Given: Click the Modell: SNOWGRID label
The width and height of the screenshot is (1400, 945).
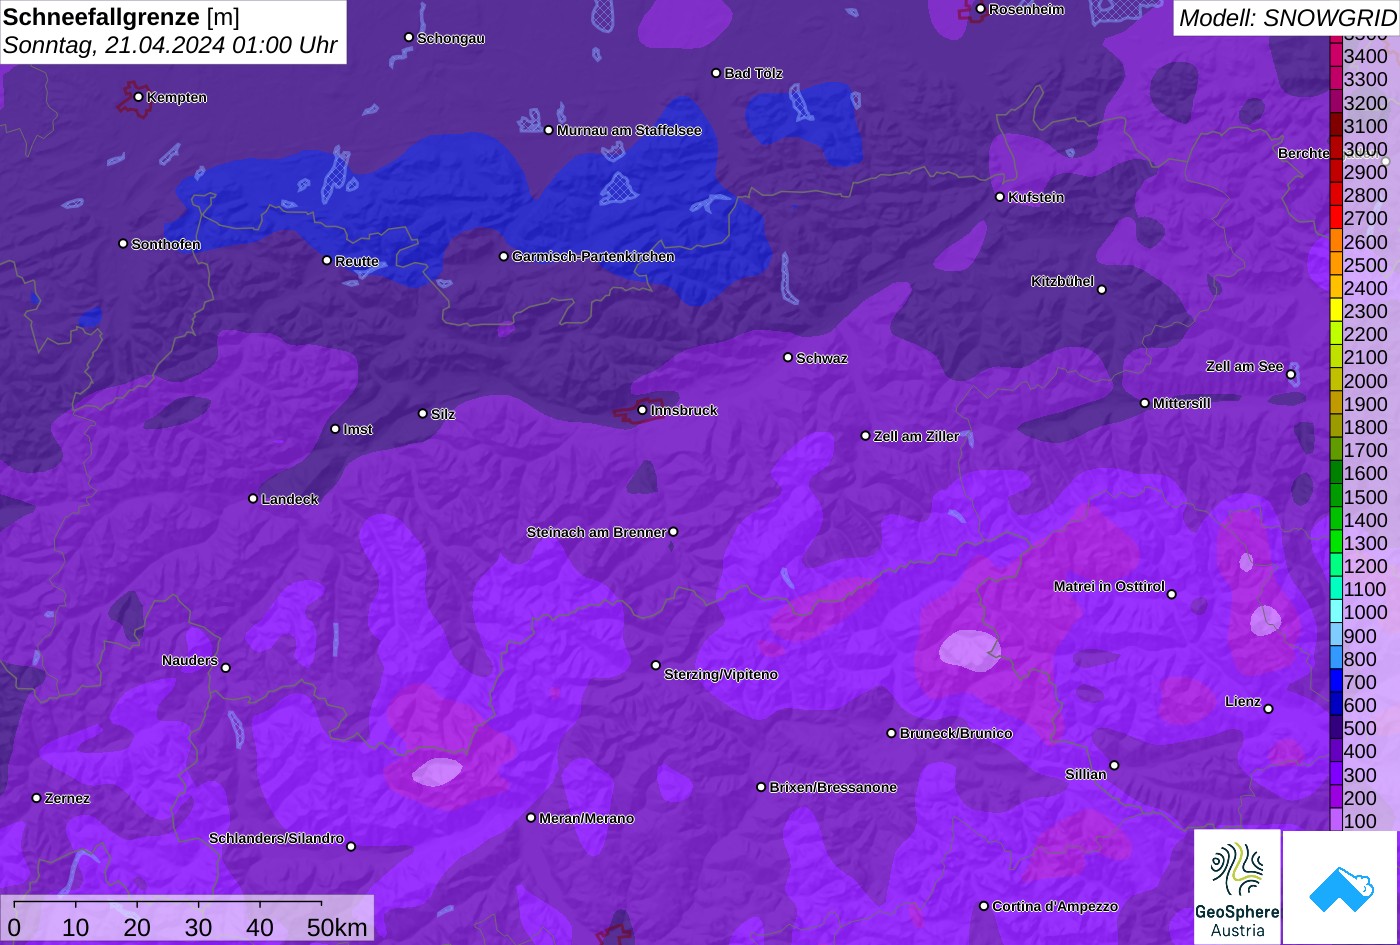Looking at the screenshot, I should (x=1287, y=17).
